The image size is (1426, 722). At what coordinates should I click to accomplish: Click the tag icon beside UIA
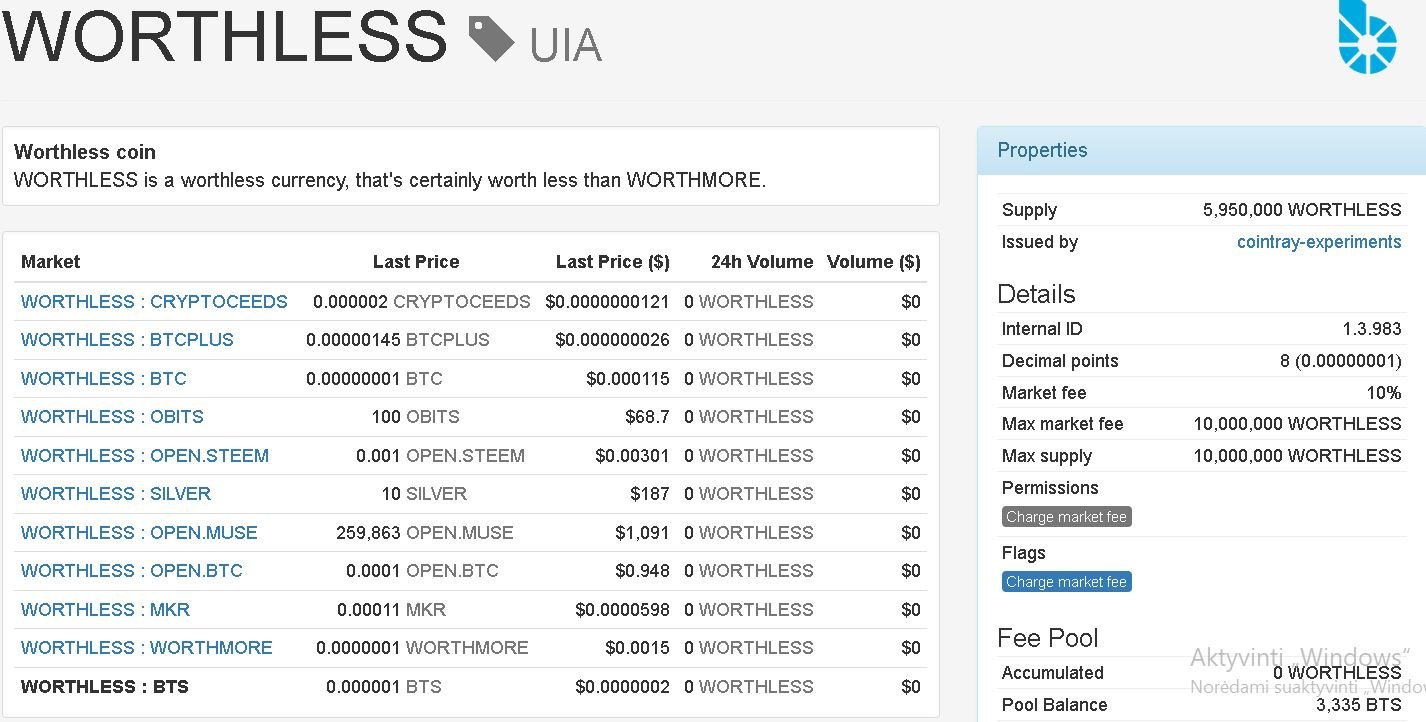491,40
